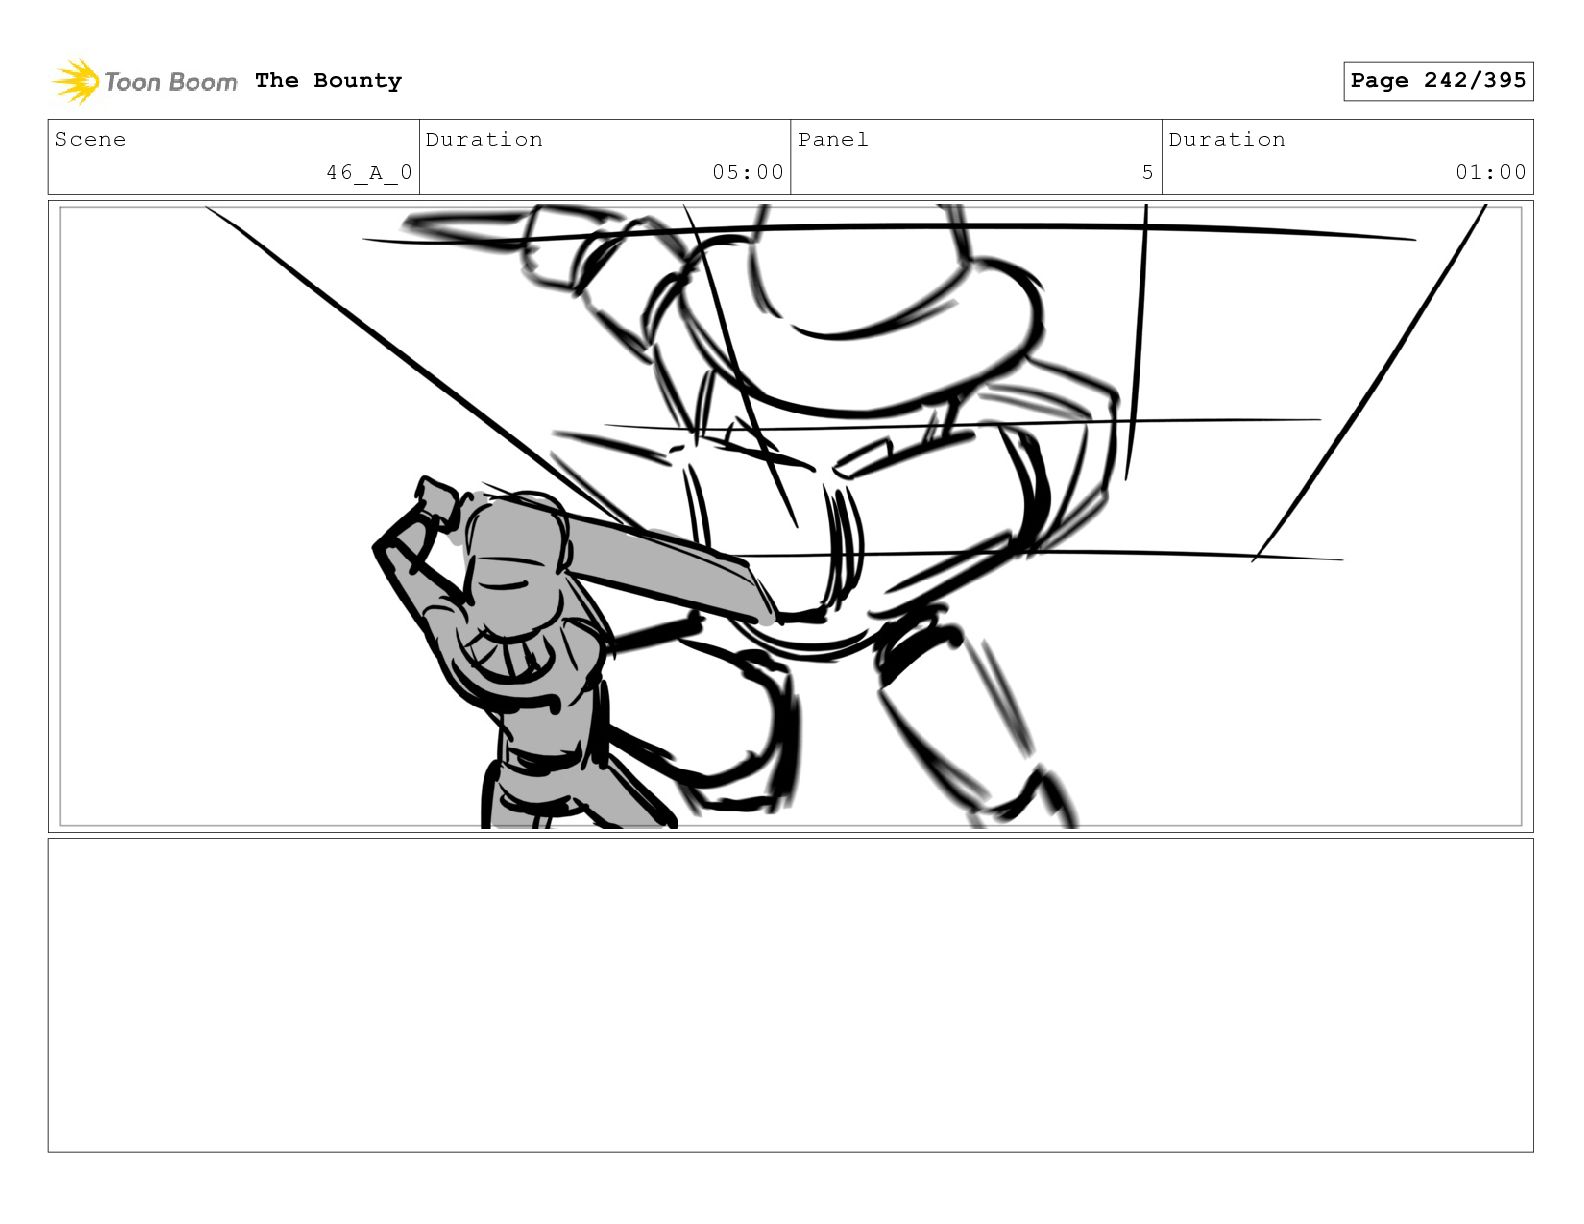The height and width of the screenshot is (1224, 1584).
Task: Click the 'Scene' header label
Action: (90, 140)
